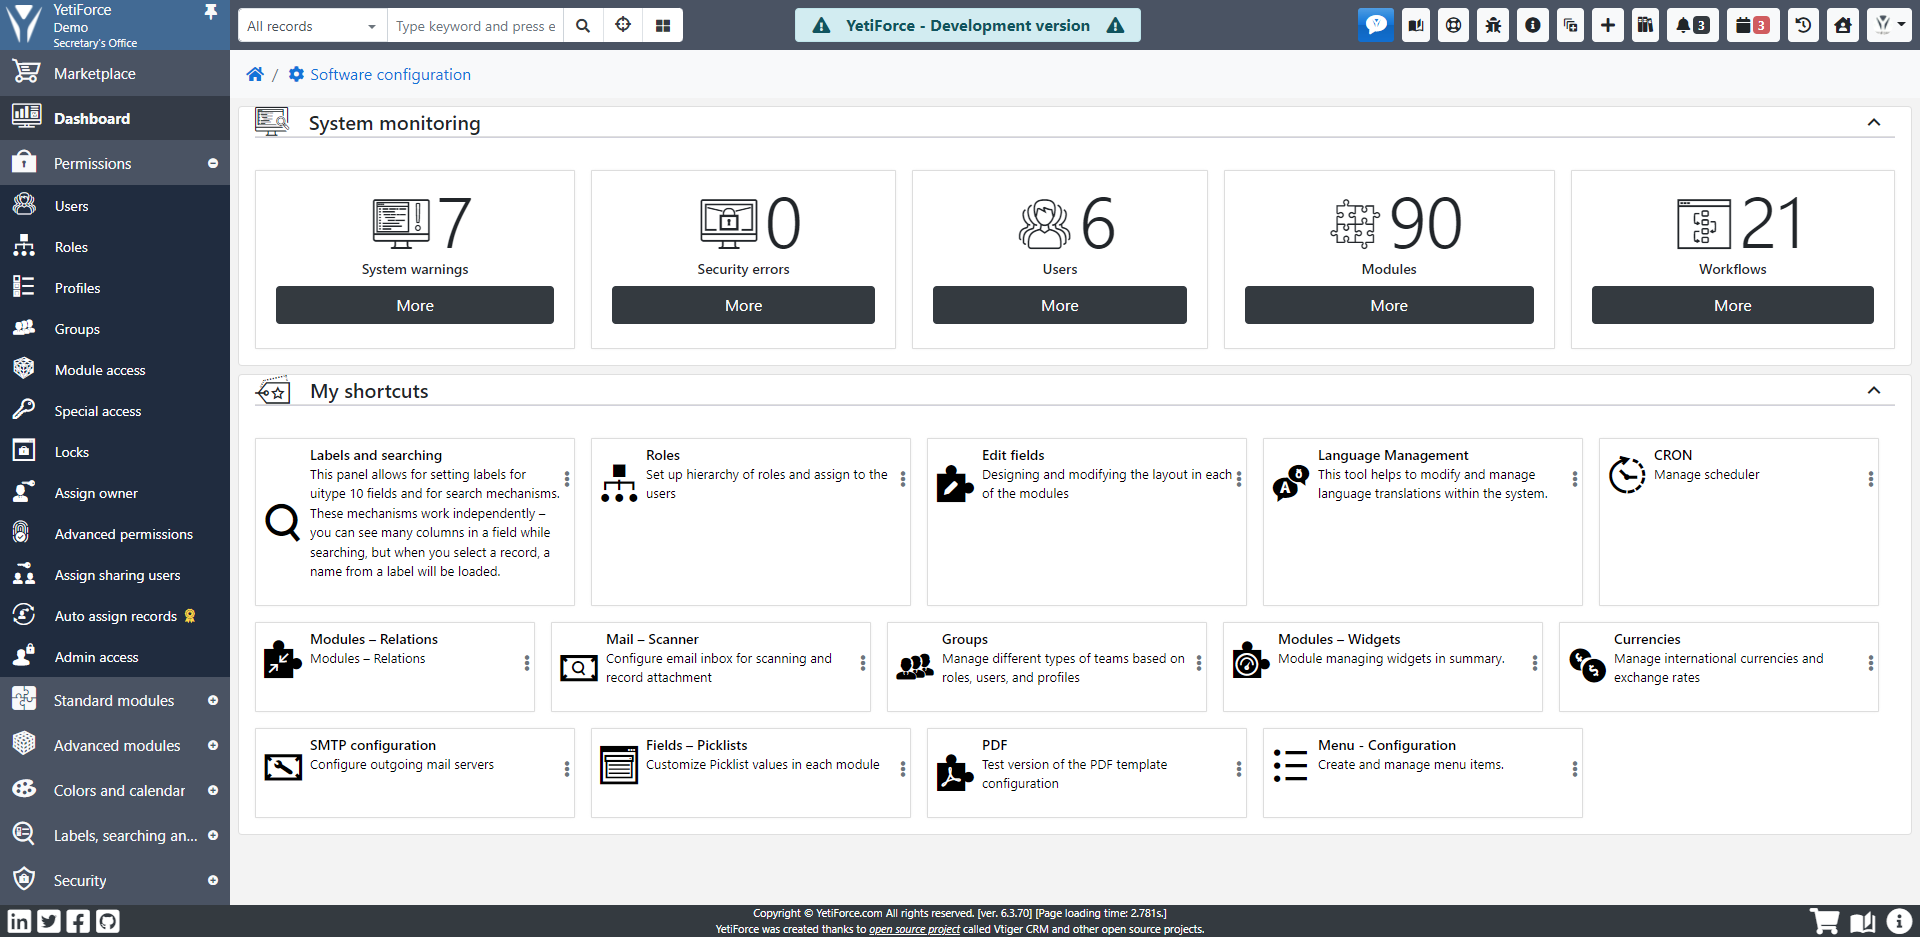Click More under Modules count
The height and width of the screenshot is (937, 1920).
[1389, 305]
